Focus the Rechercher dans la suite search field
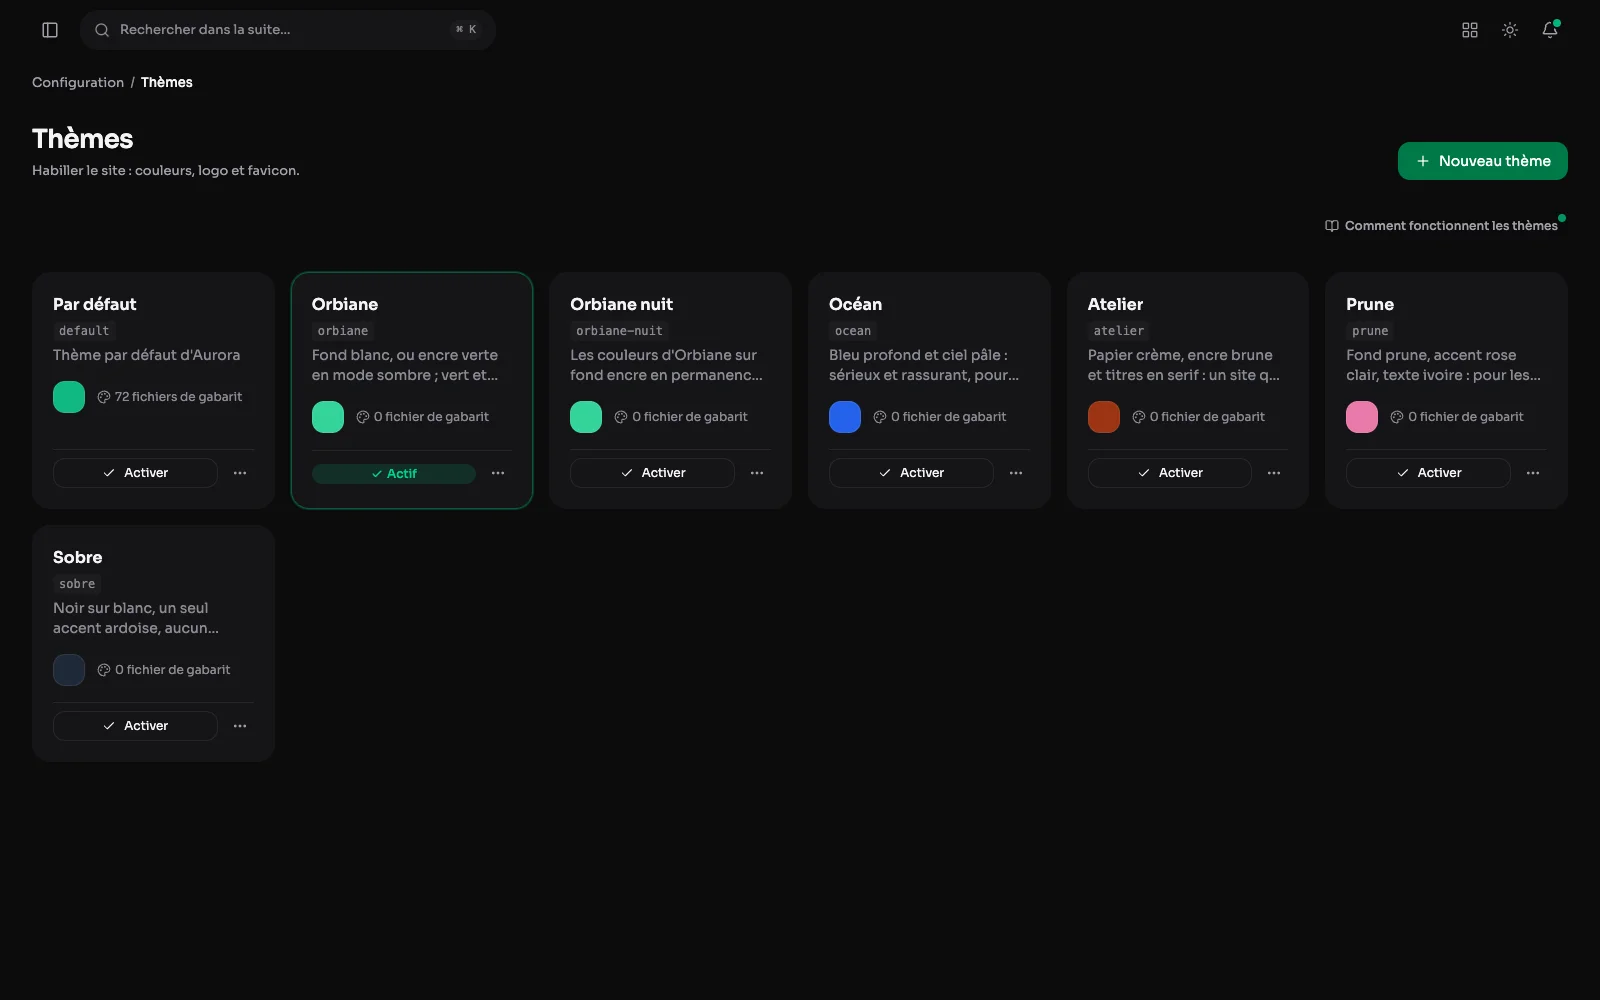Screen dimensions: 1600x1000 pos(288,30)
